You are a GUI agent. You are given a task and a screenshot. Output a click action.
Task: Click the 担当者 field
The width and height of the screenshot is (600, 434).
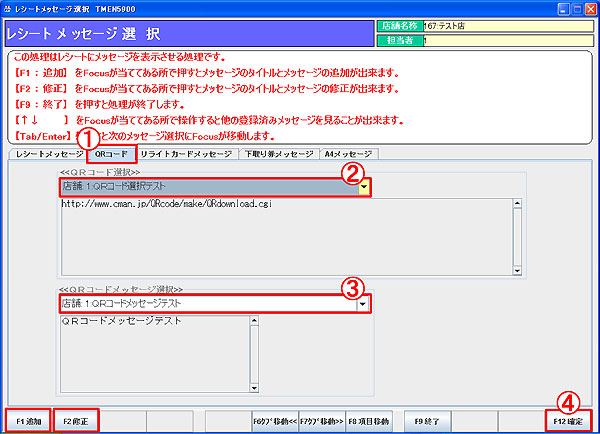pos(508,41)
